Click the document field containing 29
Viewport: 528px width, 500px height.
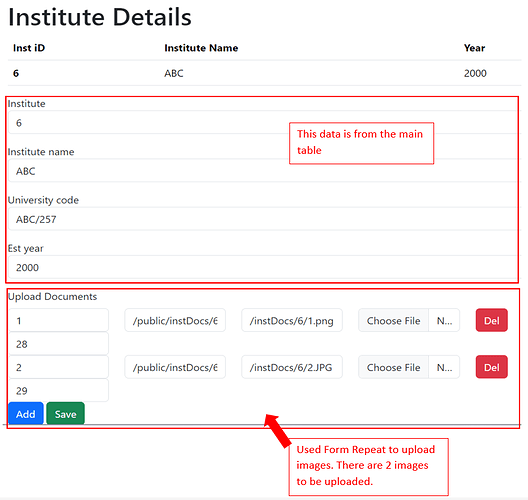pos(59,391)
